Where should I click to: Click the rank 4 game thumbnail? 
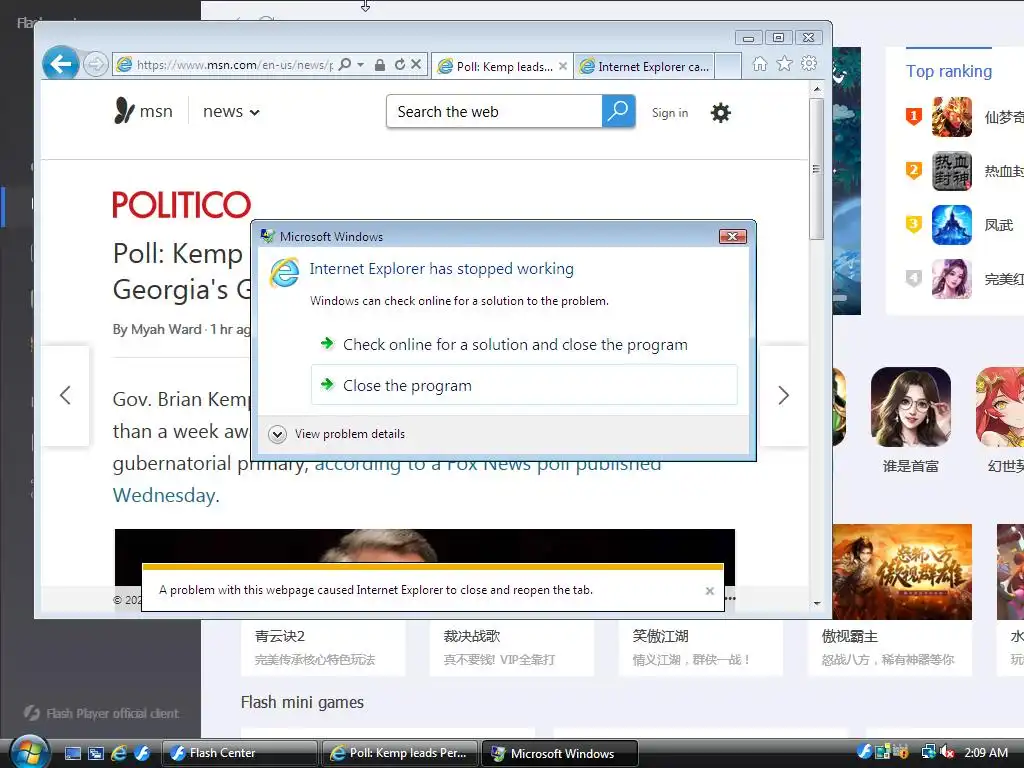coord(952,279)
